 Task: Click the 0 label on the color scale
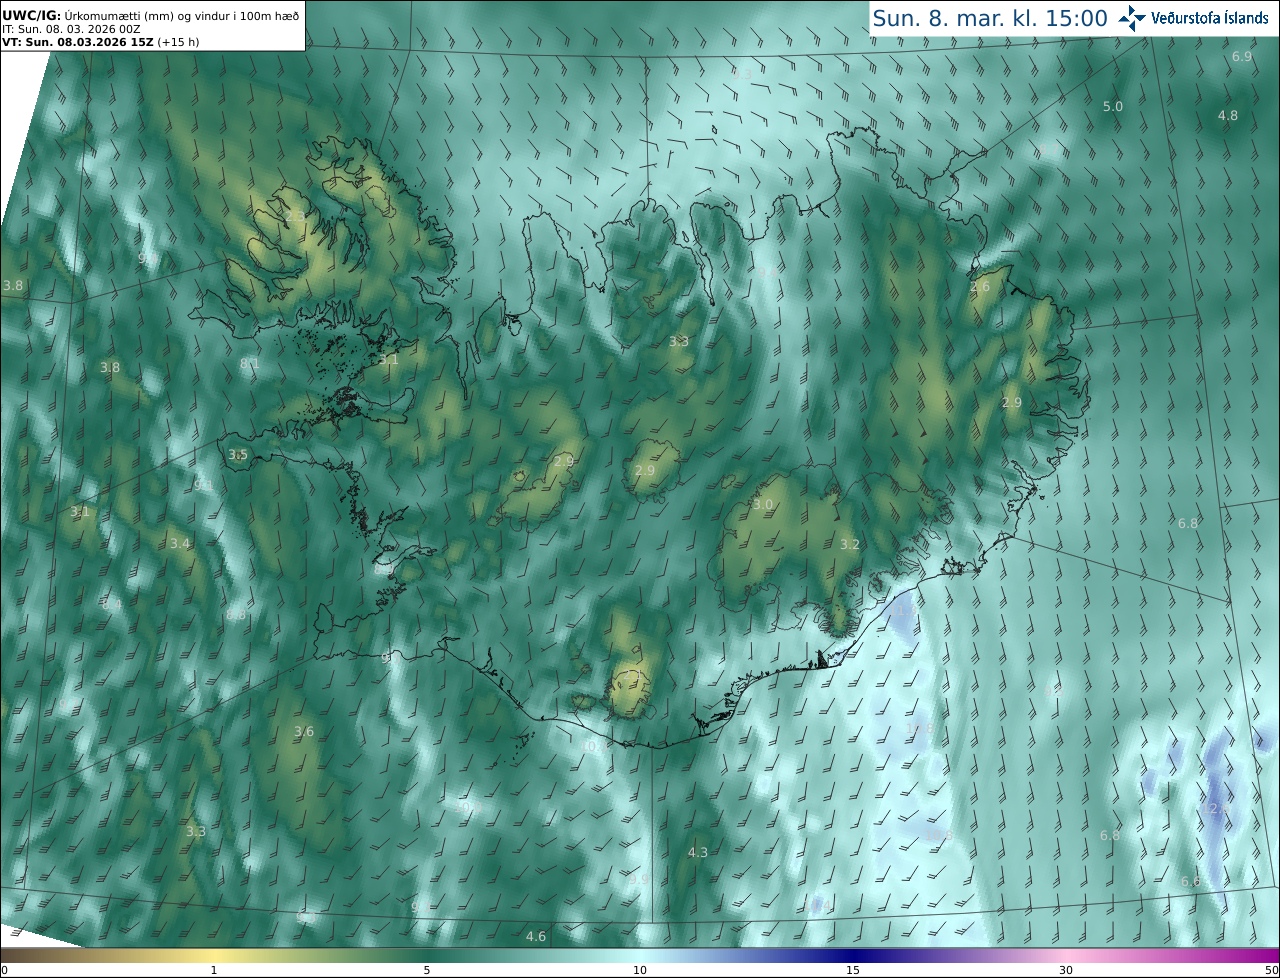[x=3, y=970]
